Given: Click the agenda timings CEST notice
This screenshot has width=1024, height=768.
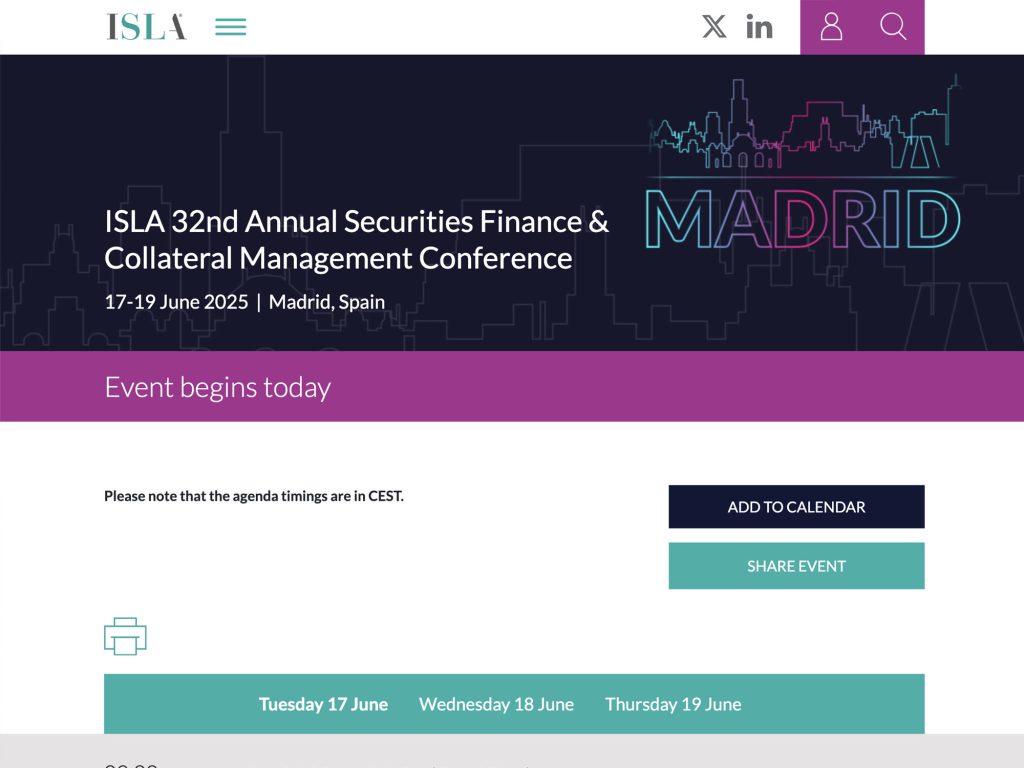Looking at the screenshot, I should click(x=254, y=495).
